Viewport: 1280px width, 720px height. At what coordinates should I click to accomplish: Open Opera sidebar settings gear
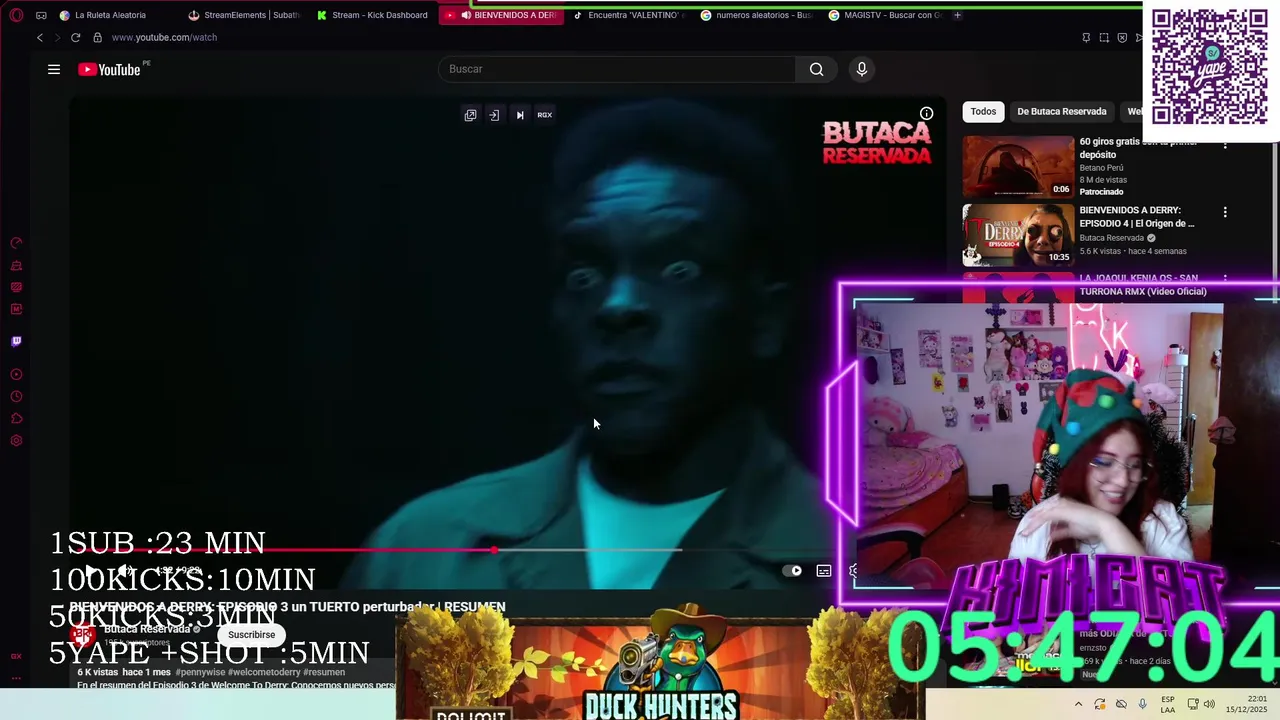16,441
